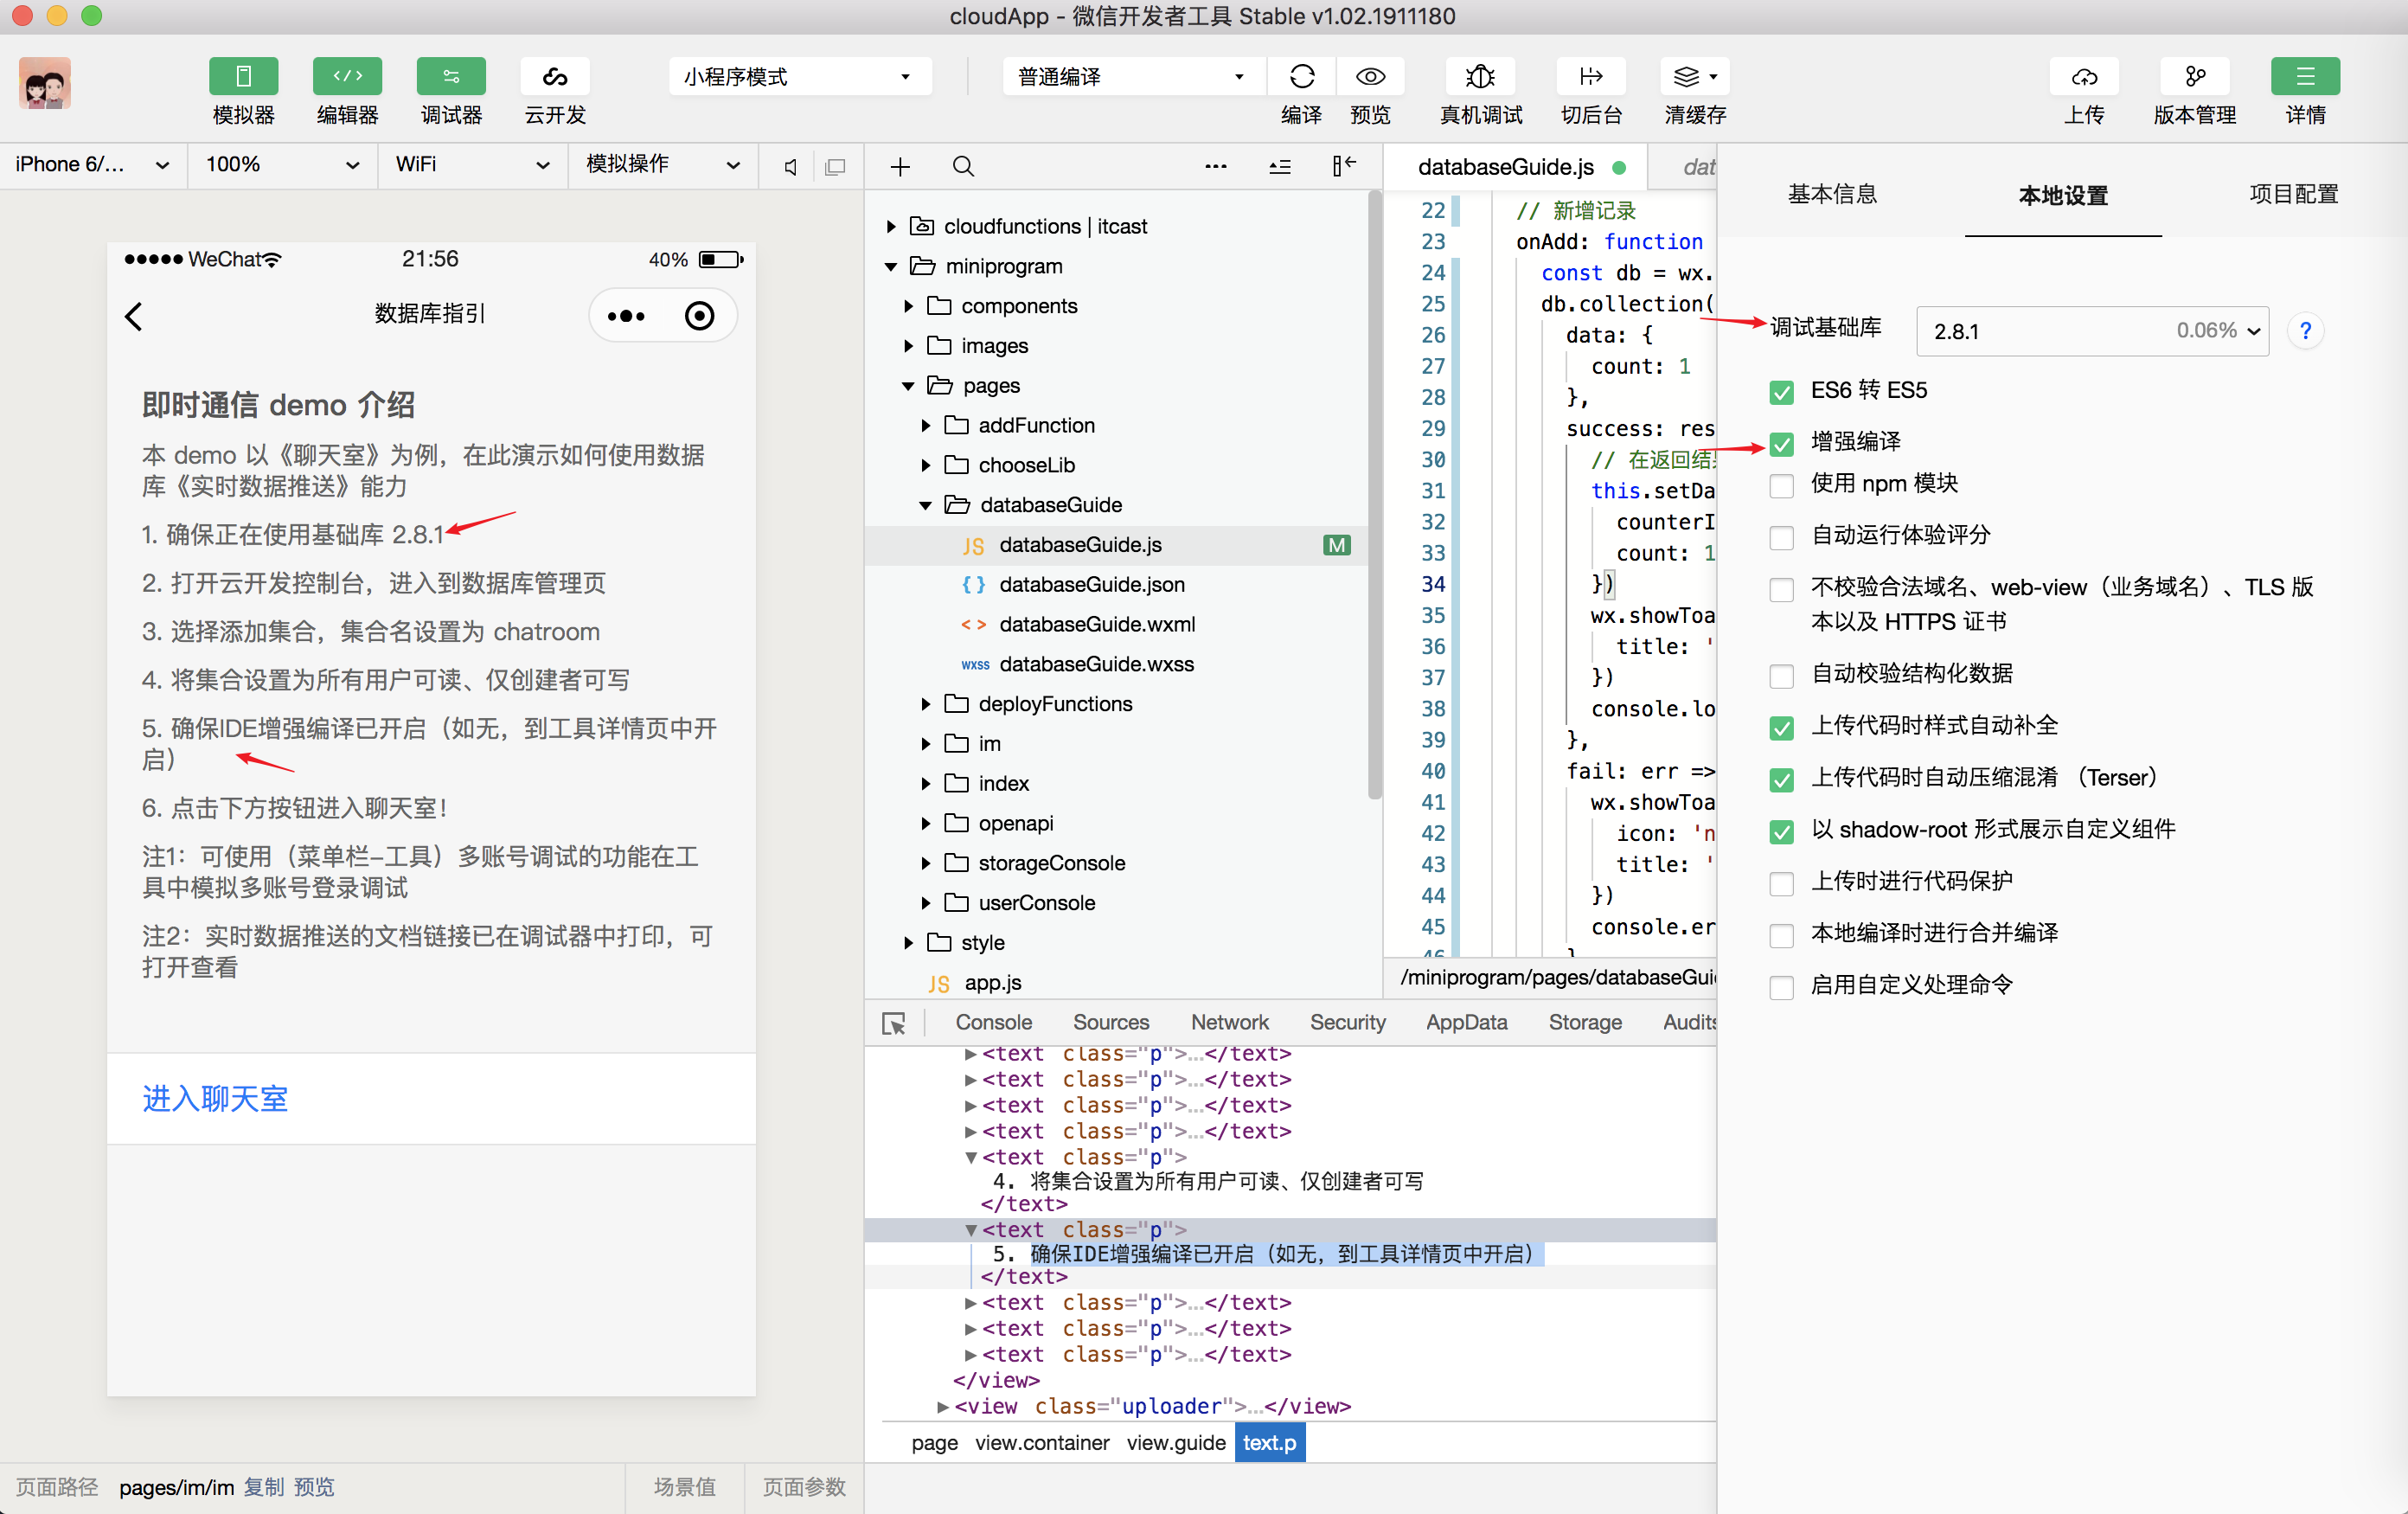Open the 普通编译 compile mode dropdown

1133,77
